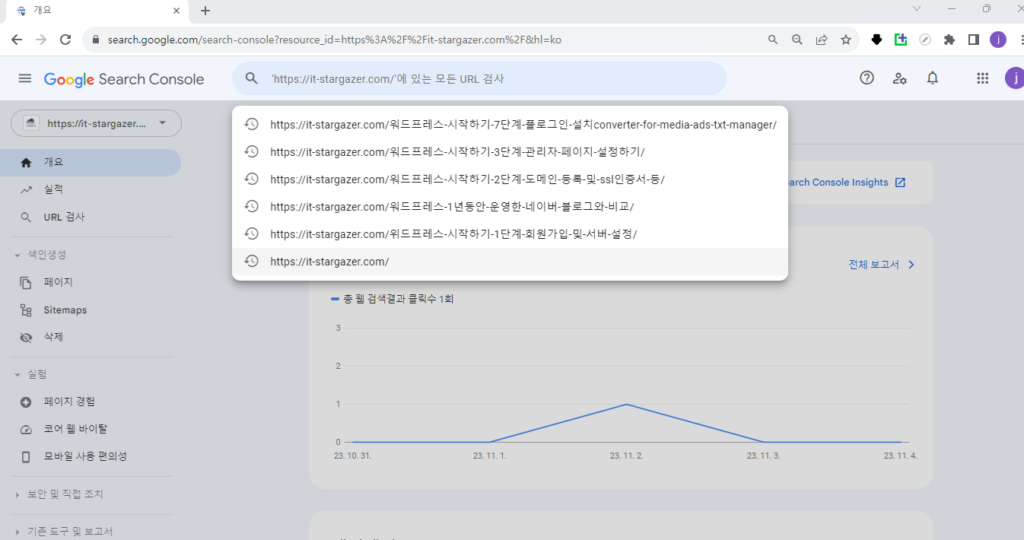
Task: Click the Google Search Console logo
Action: click(x=124, y=79)
